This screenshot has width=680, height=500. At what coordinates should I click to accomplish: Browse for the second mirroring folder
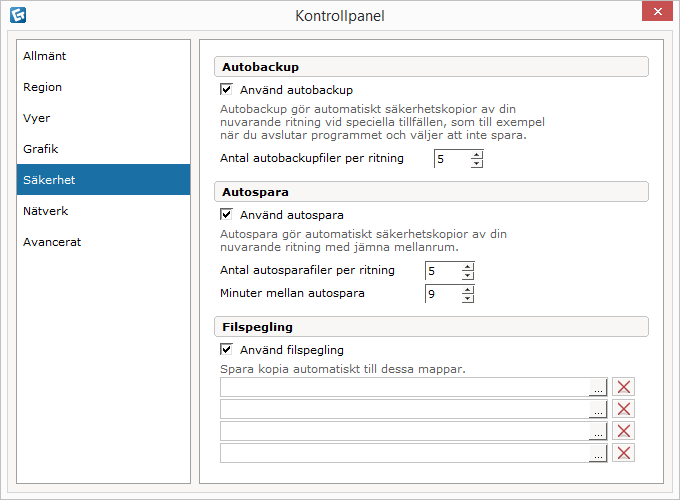pos(598,409)
